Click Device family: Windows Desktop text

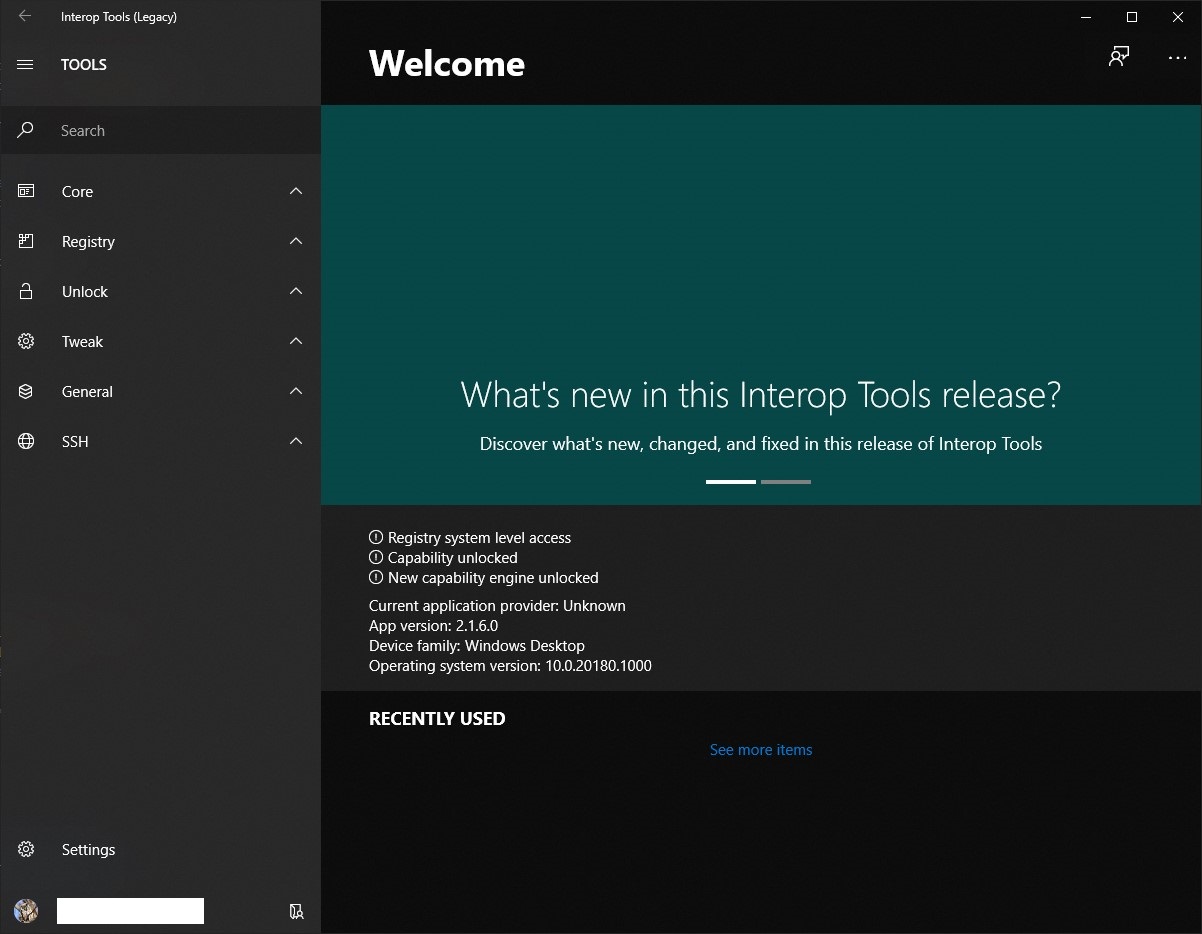click(x=477, y=646)
